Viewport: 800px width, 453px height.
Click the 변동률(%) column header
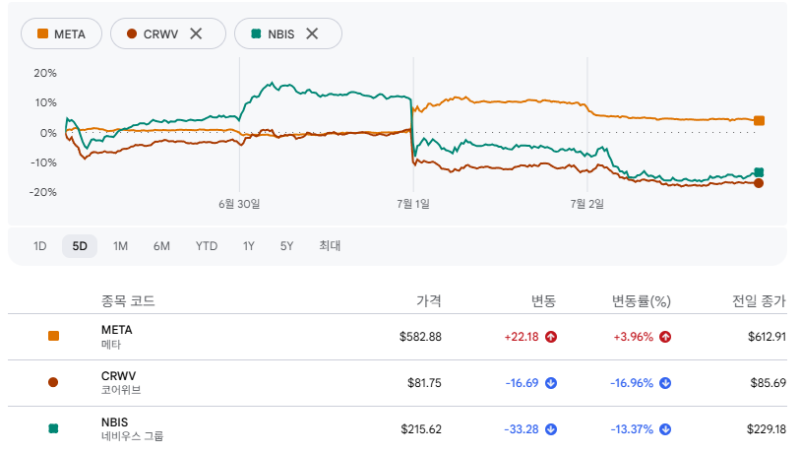click(x=641, y=301)
